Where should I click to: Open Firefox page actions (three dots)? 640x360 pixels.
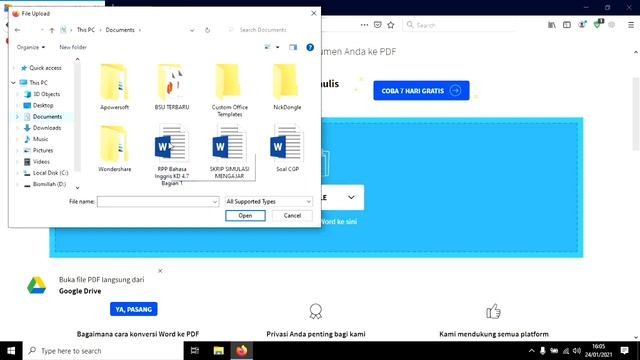[x=364, y=25]
